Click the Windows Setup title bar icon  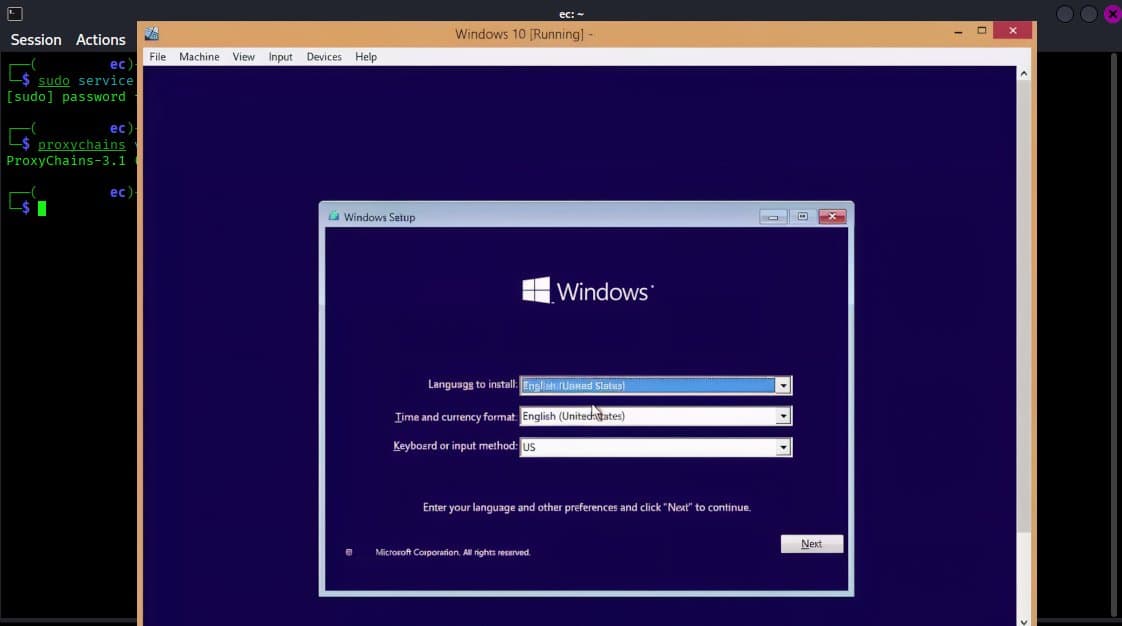click(x=333, y=216)
